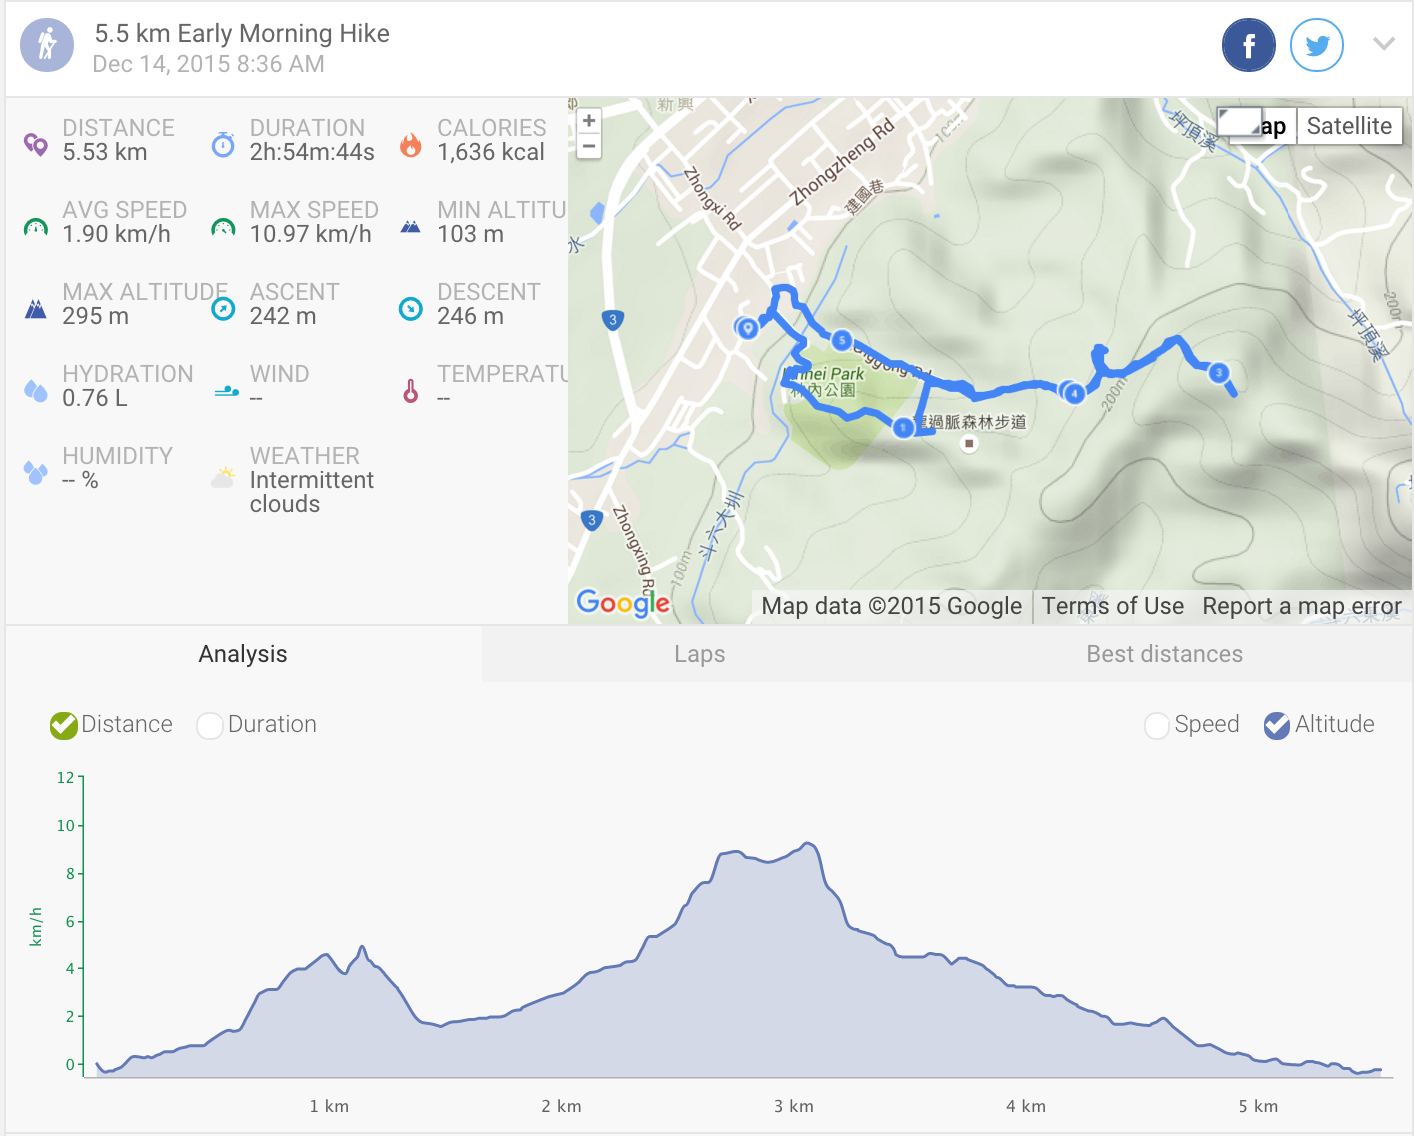Click the Report a map error link
Screen dimensions: 1414x1136
(x=1301, y=606)
